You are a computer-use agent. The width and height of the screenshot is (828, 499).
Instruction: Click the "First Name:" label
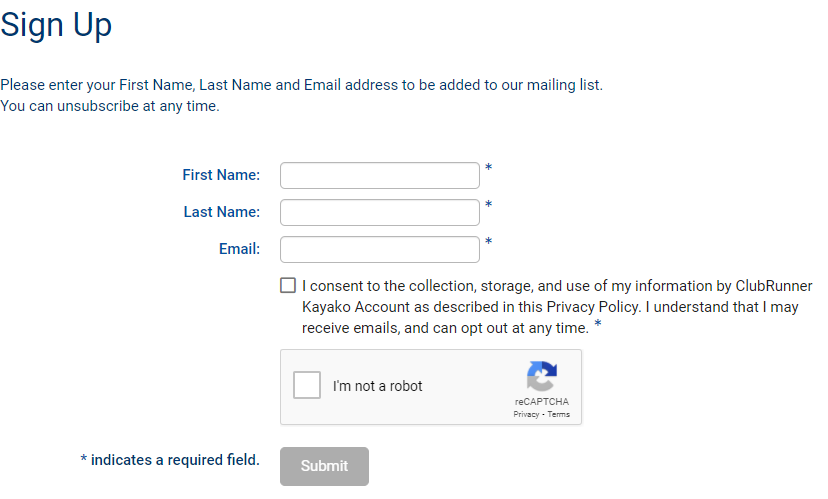pos(221,175)
